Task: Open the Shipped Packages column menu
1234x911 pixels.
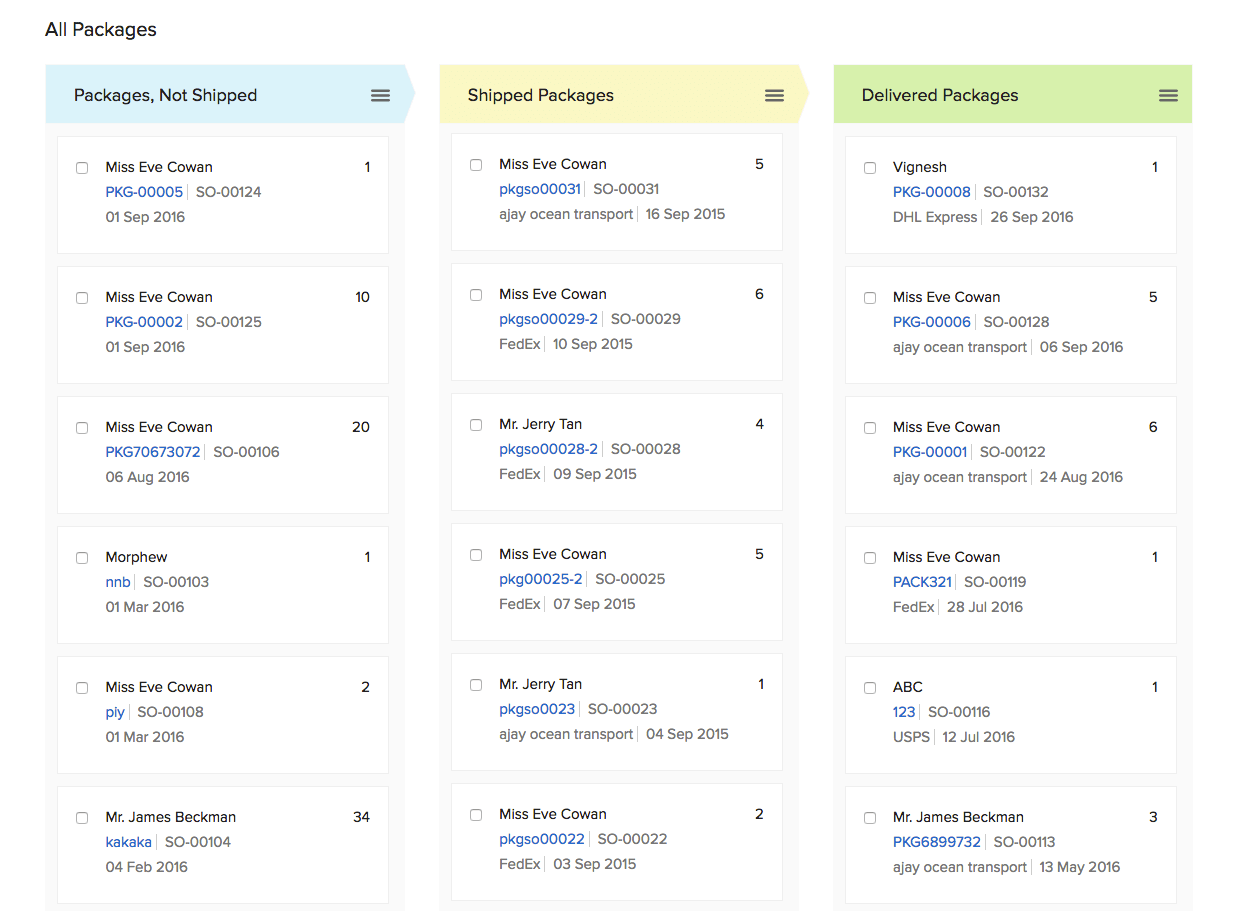Action: [774, 95]
